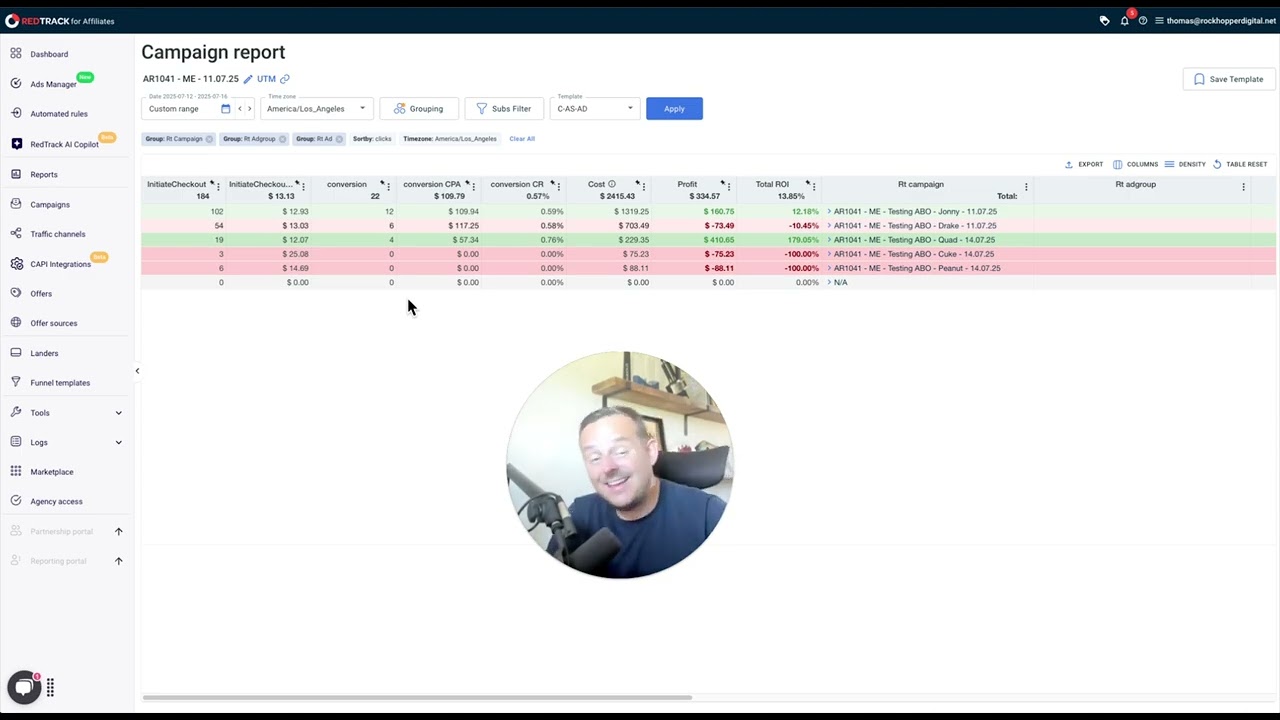Click the Clear All link
Viewport: 1280px width, 720px height.
pyautogui.click(x=522, y=139)
